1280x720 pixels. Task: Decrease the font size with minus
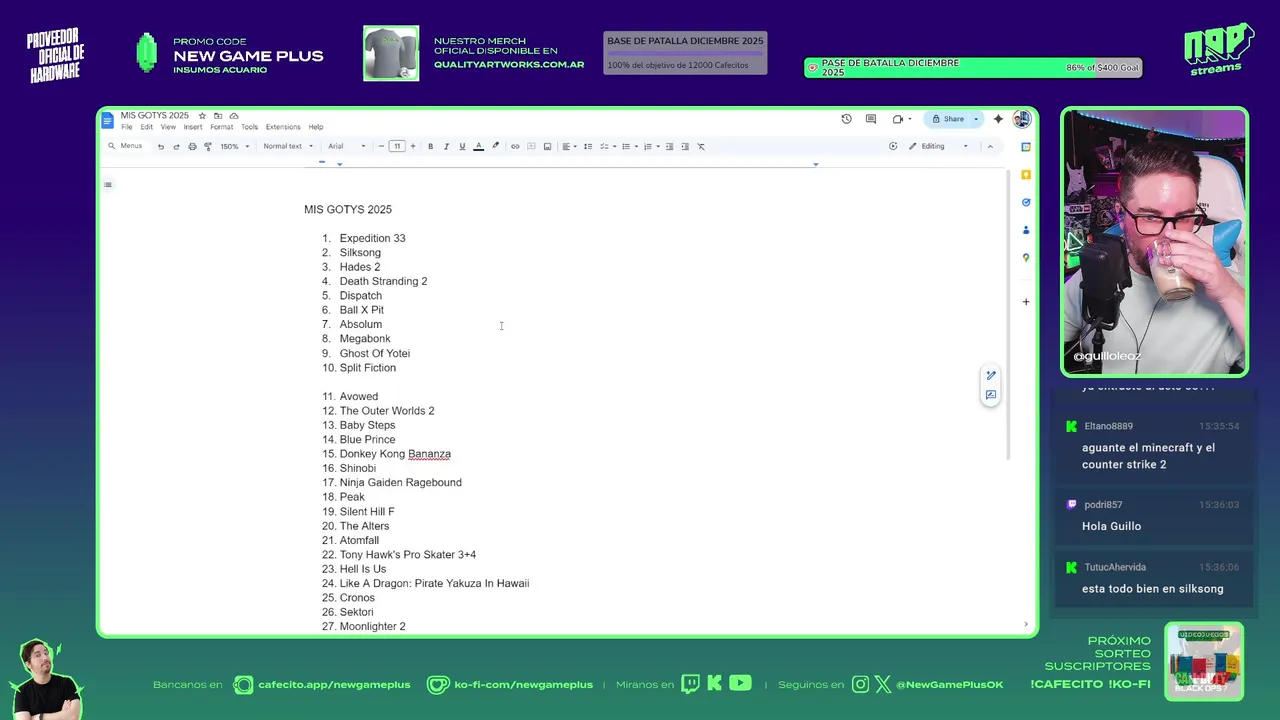tap(381, 146)
